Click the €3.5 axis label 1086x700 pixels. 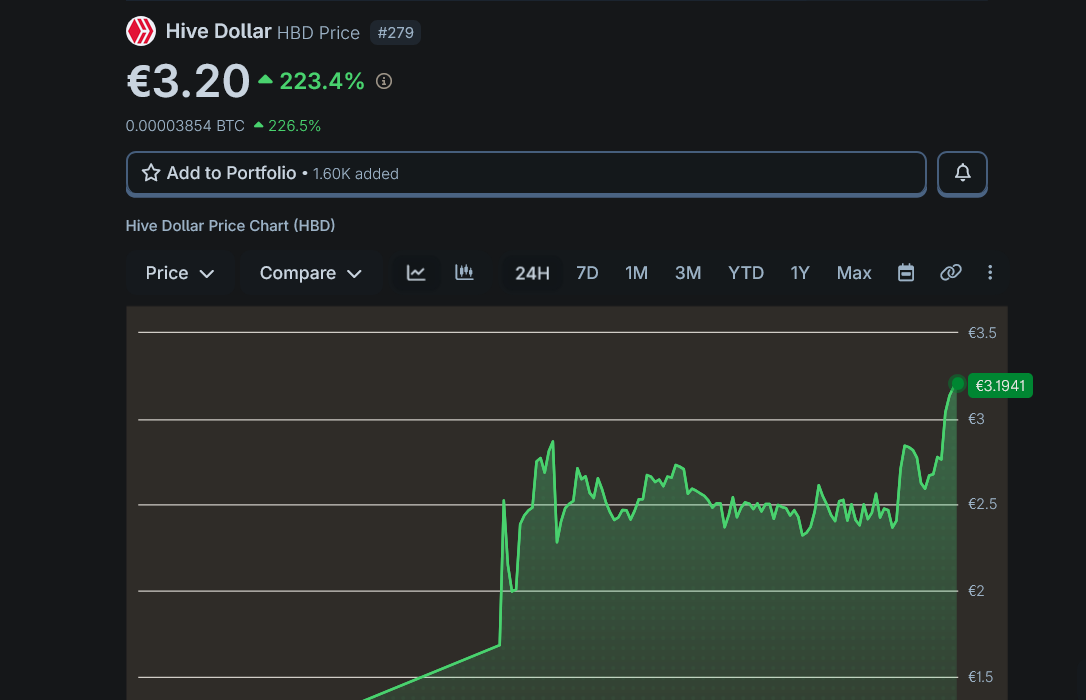click(x=982, y=333)
